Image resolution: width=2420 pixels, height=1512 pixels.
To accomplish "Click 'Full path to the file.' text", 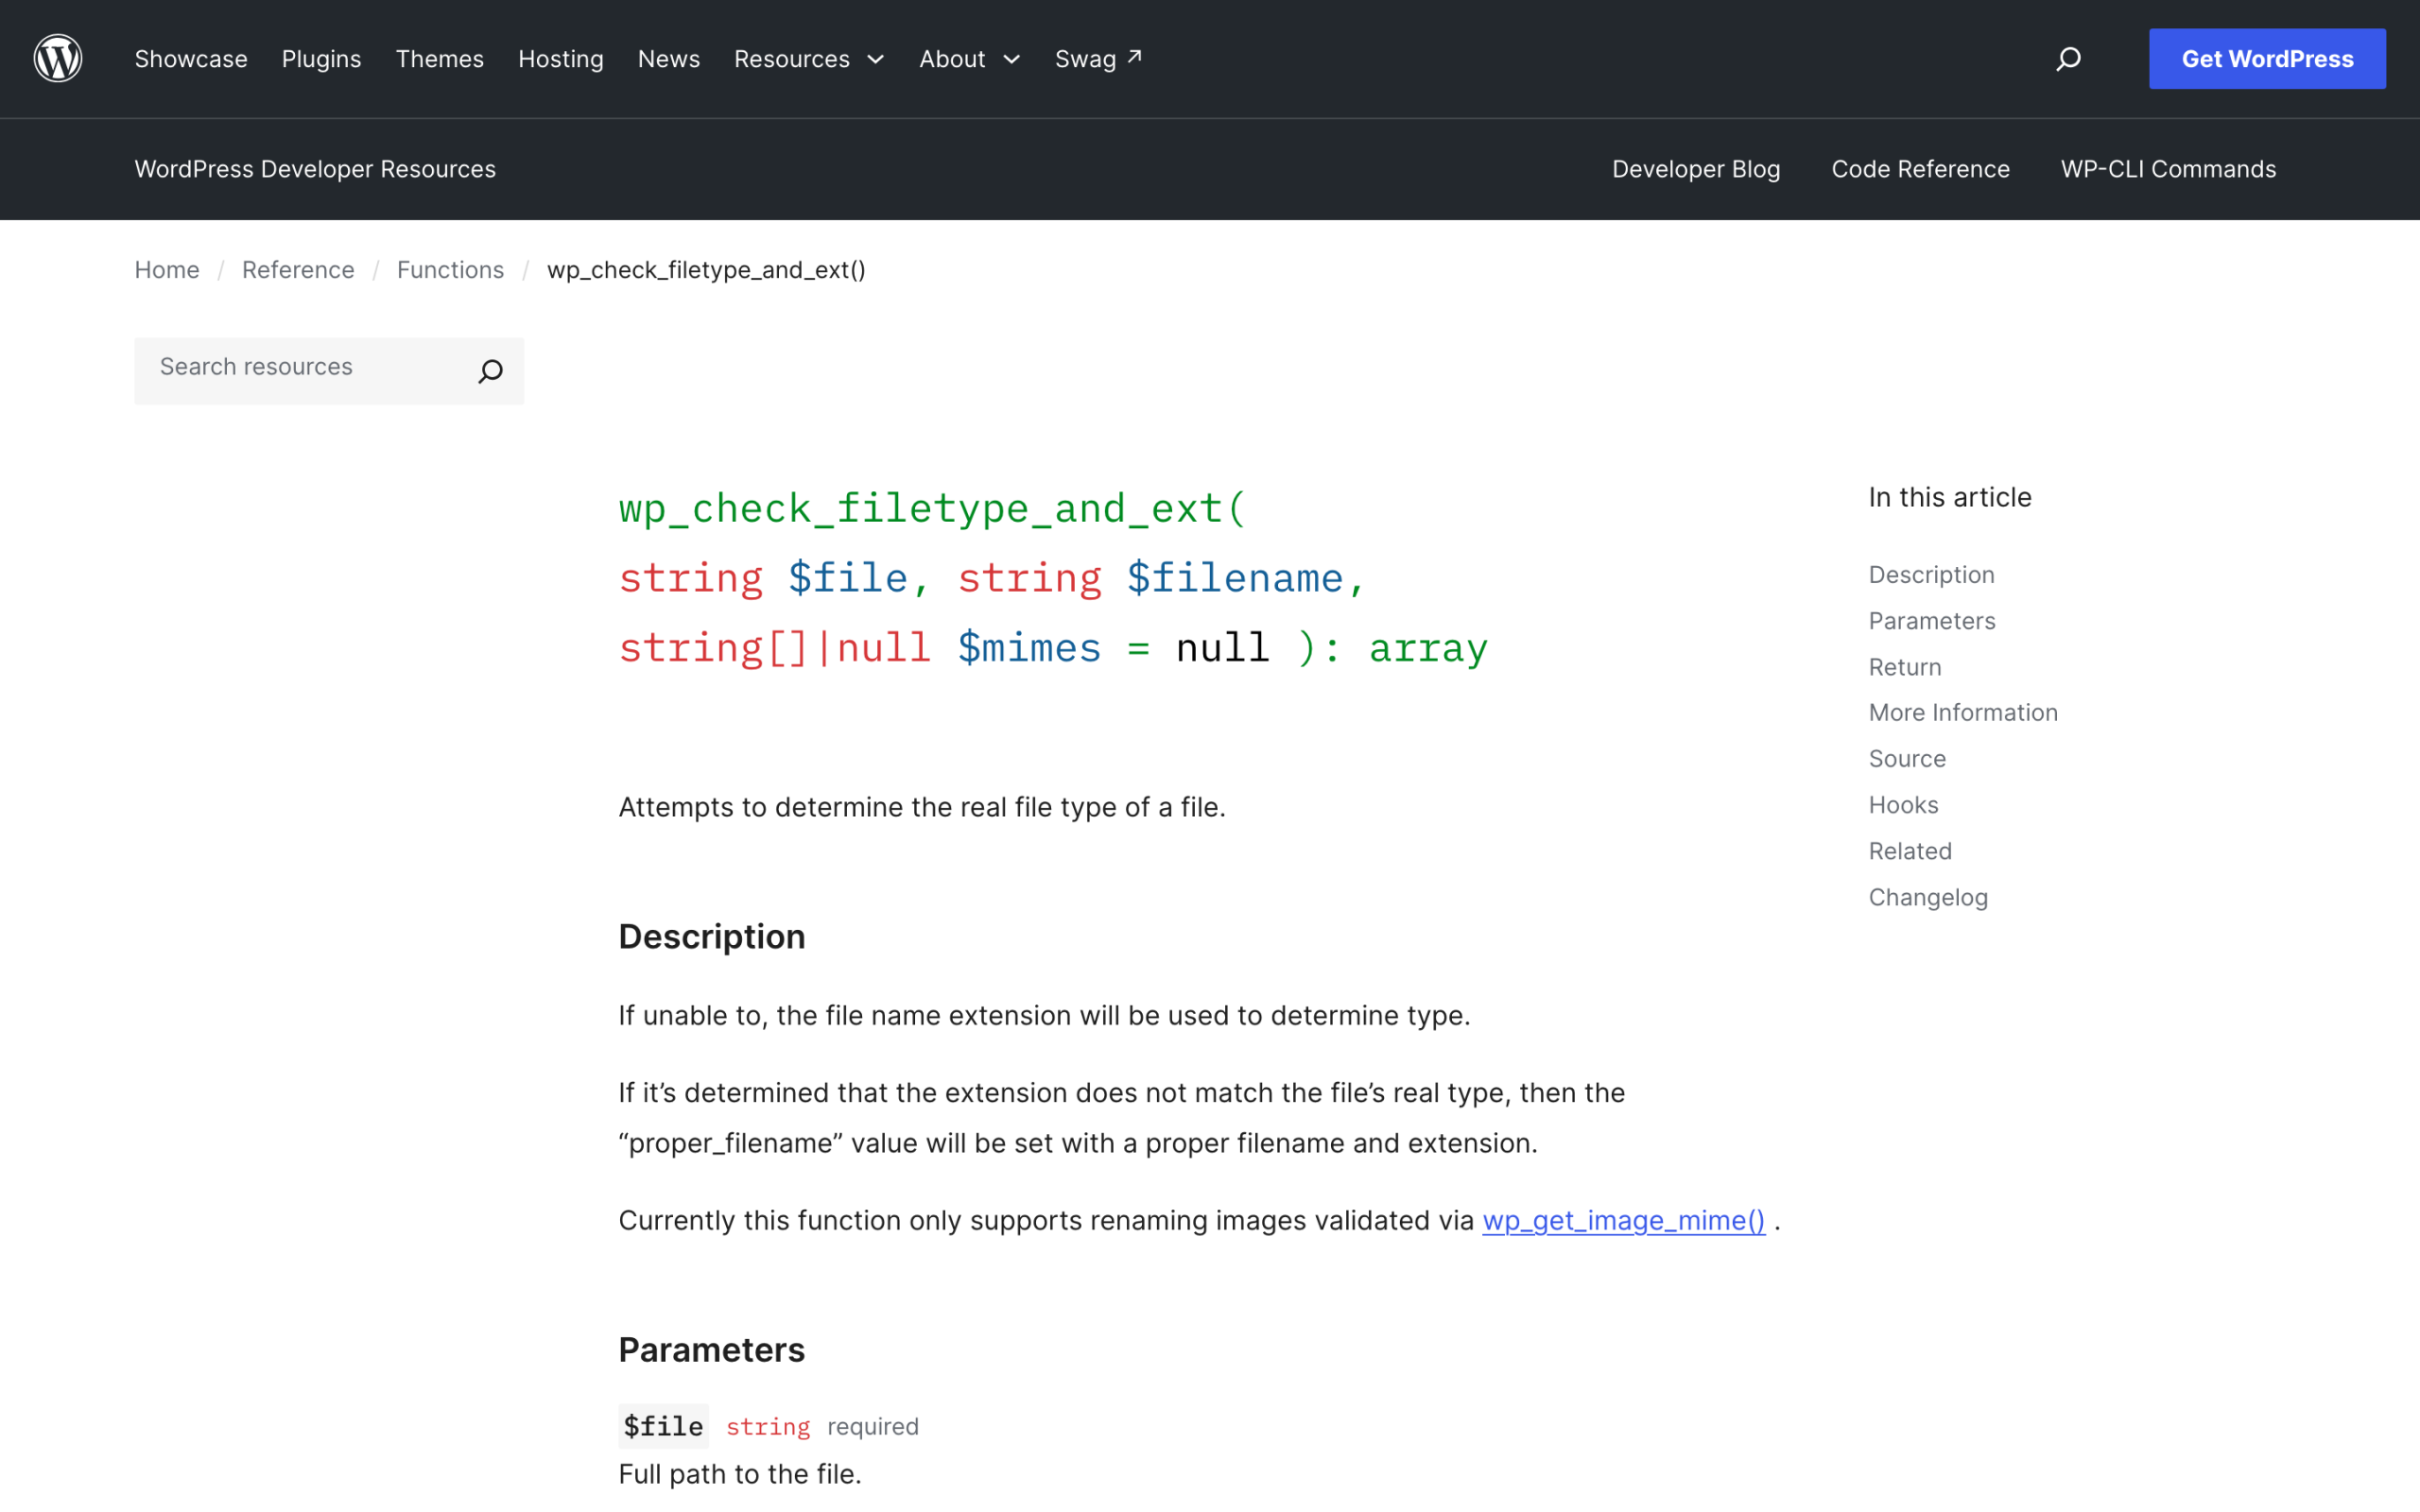I will tap(740, 1474).
